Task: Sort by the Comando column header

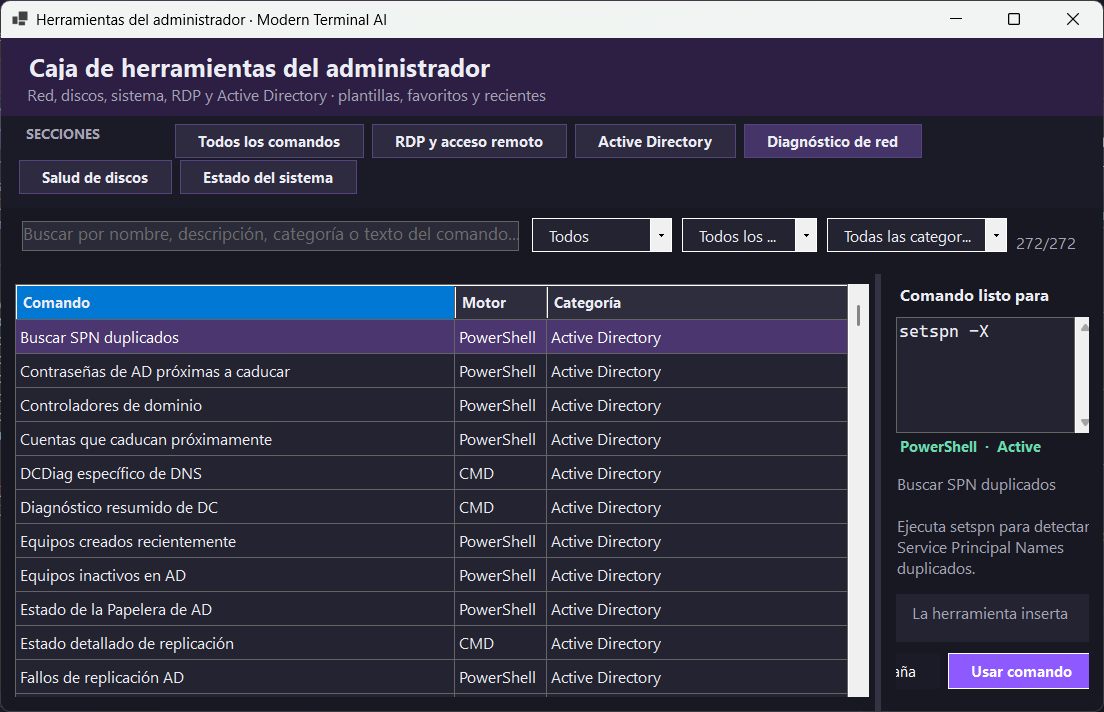Action: (x=236, y=303)
